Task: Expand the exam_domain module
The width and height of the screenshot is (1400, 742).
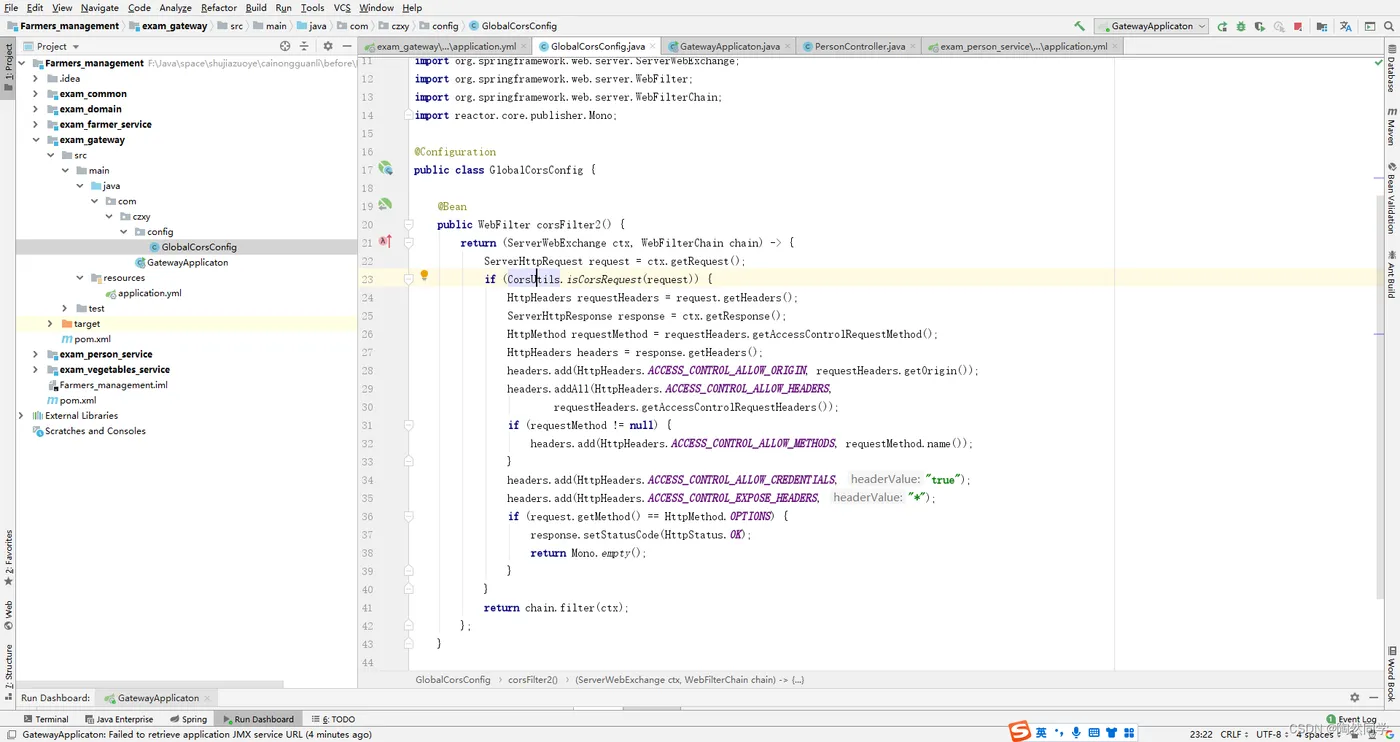Action: click(36, 109)
